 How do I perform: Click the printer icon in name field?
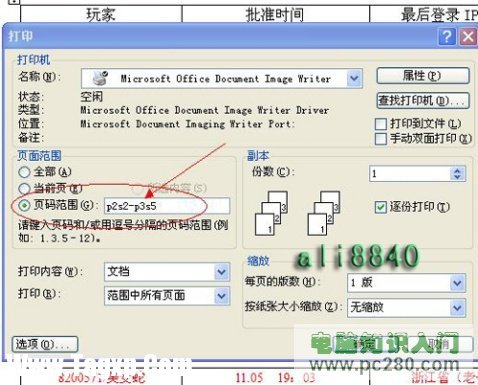[100, 78]
